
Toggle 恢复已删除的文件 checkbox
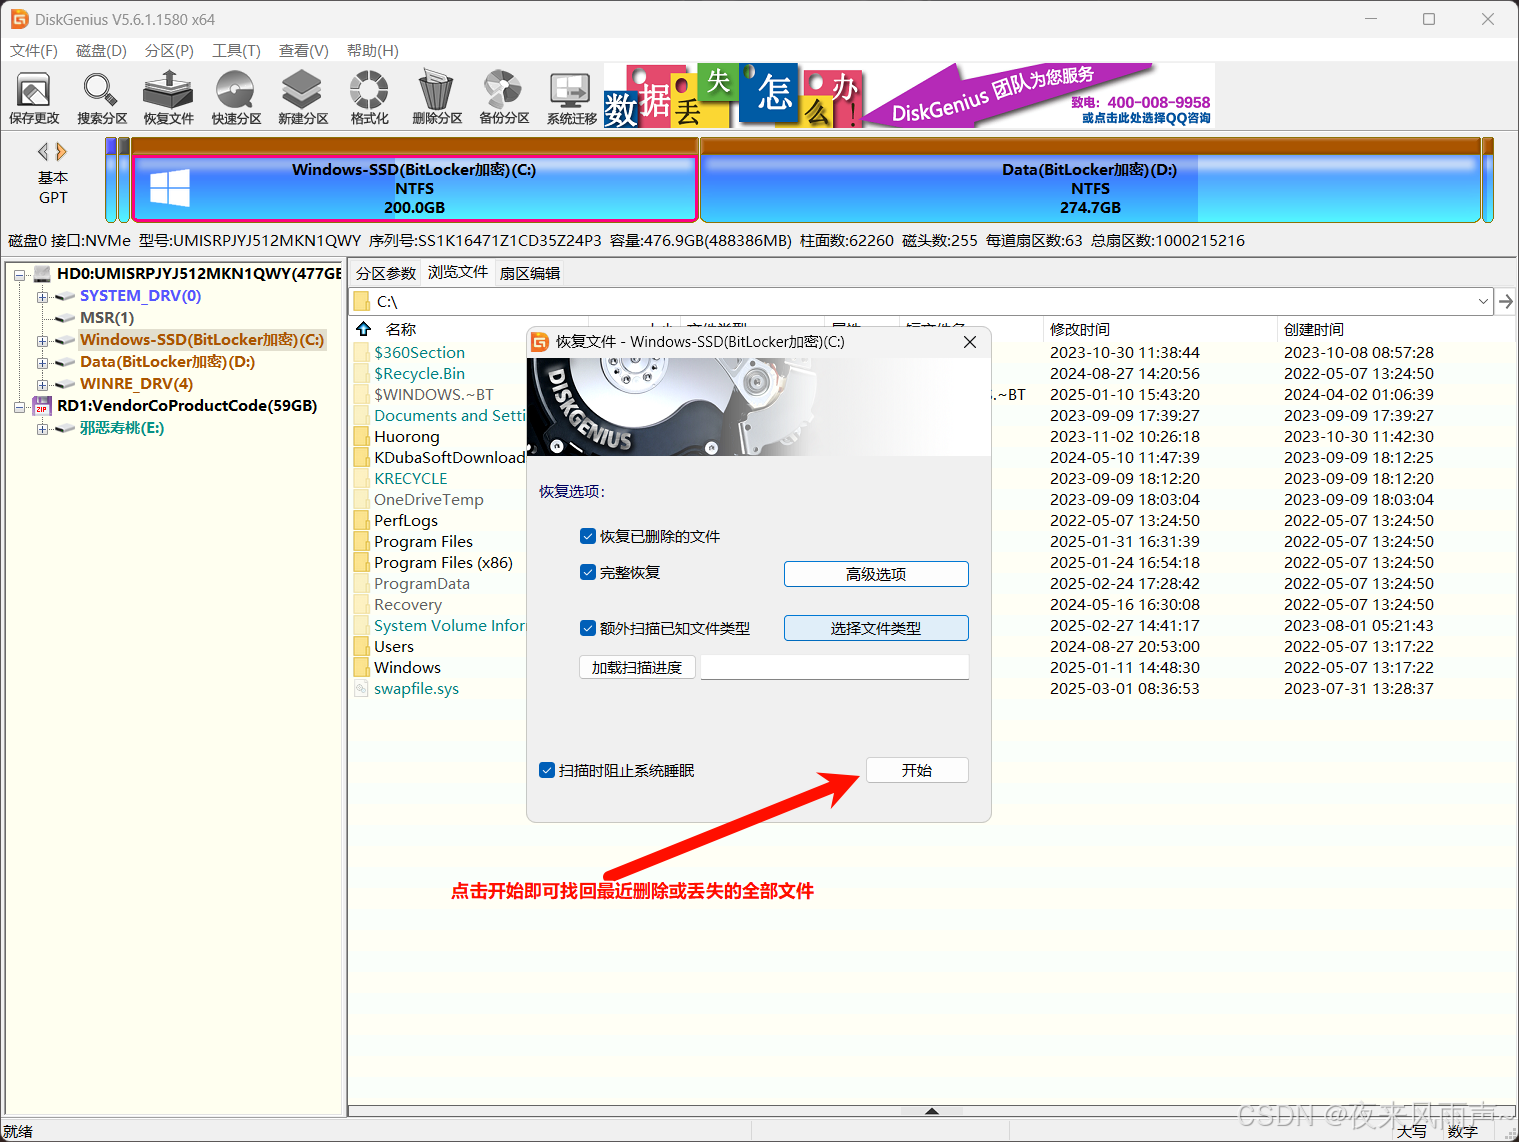click(x=588, y=536)
